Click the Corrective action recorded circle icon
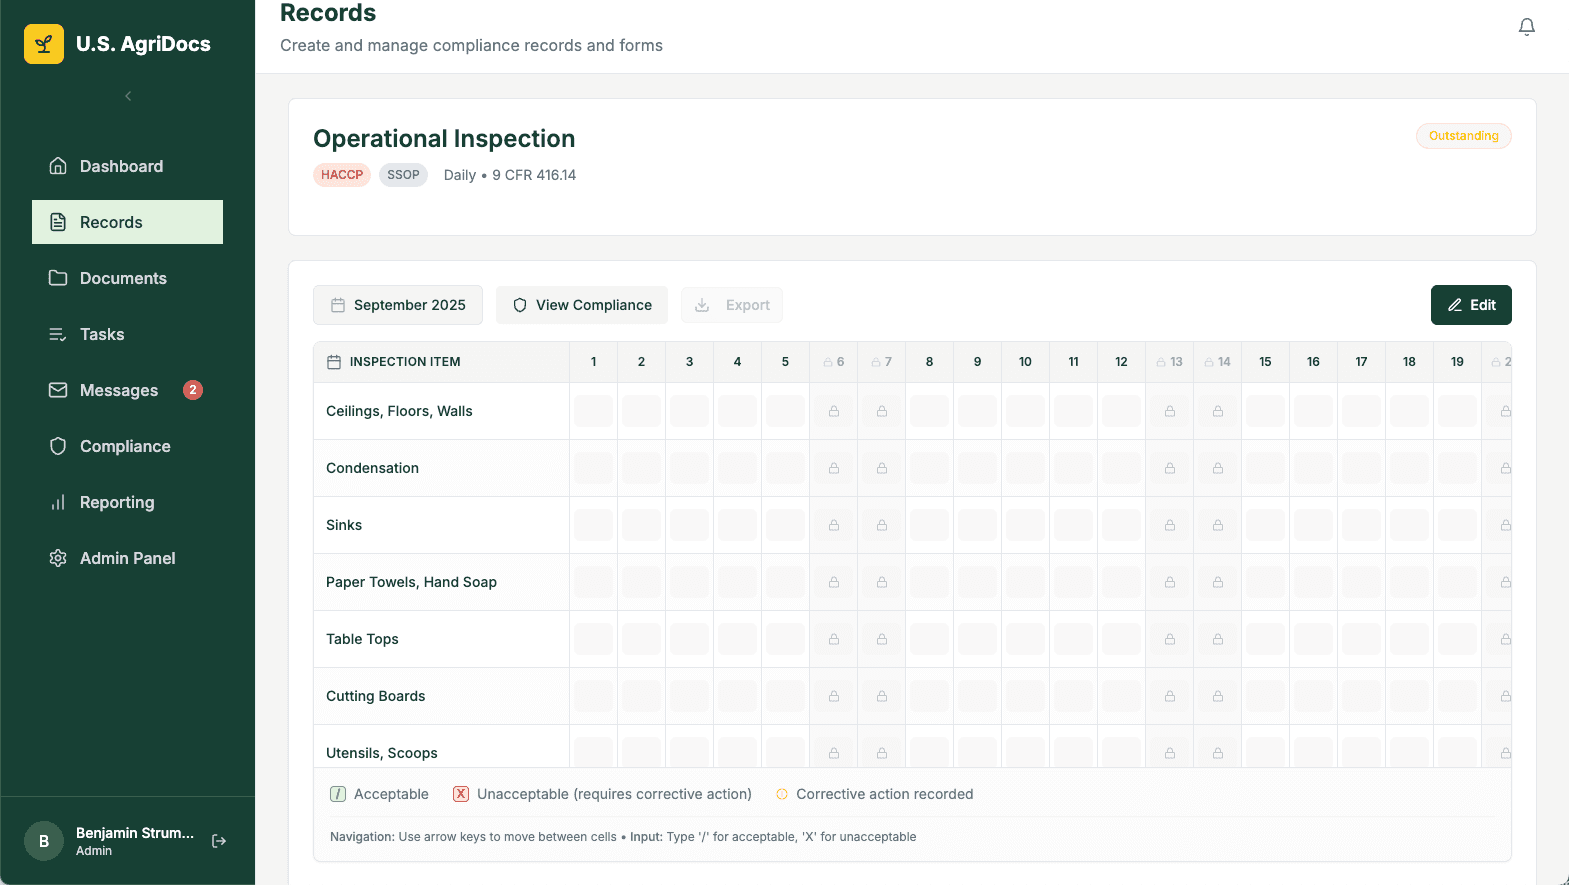The width and height of the screenshot is (1569, 885). click(x=782, y=794)
